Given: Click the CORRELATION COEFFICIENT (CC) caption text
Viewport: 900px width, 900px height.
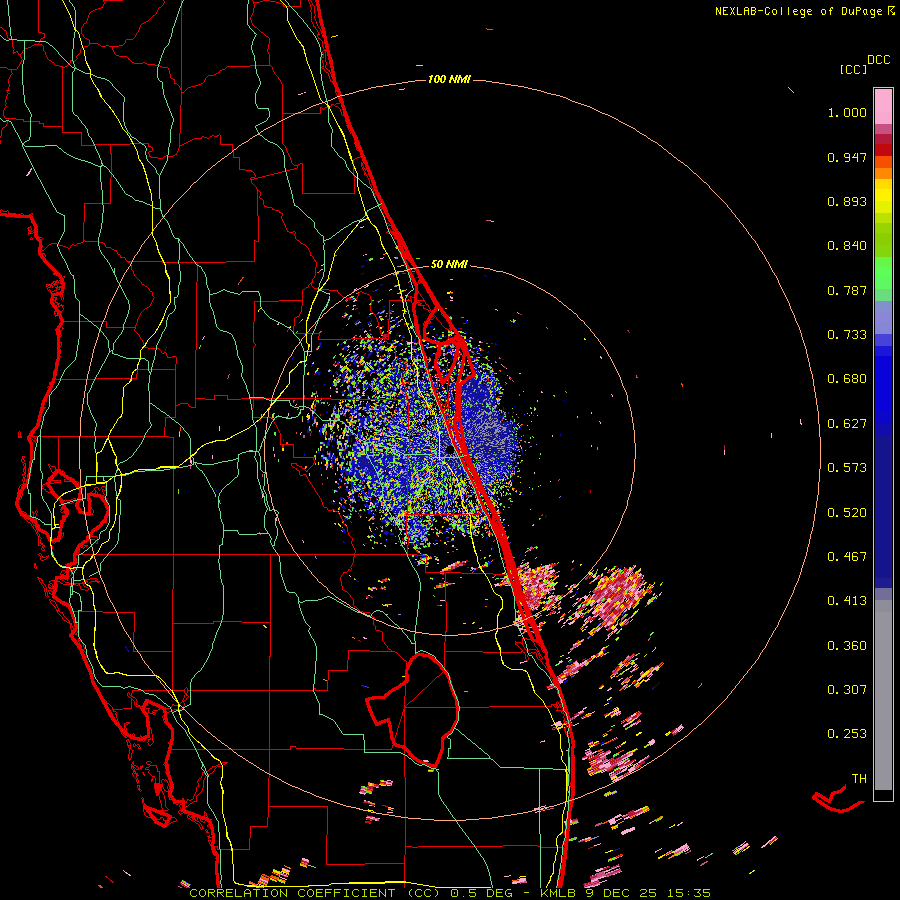Looking at the screenshot, I should click(x=314, y=893).
